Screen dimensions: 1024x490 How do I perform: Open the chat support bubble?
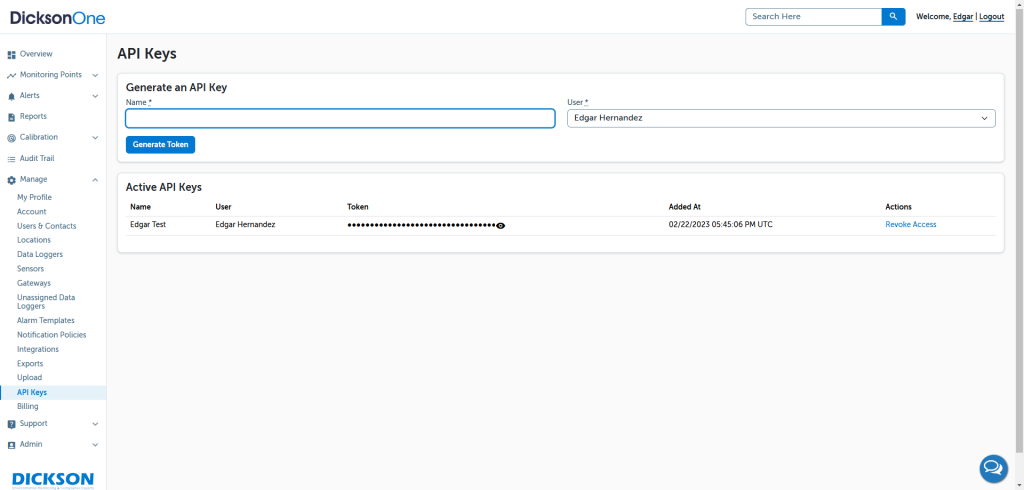993,467
